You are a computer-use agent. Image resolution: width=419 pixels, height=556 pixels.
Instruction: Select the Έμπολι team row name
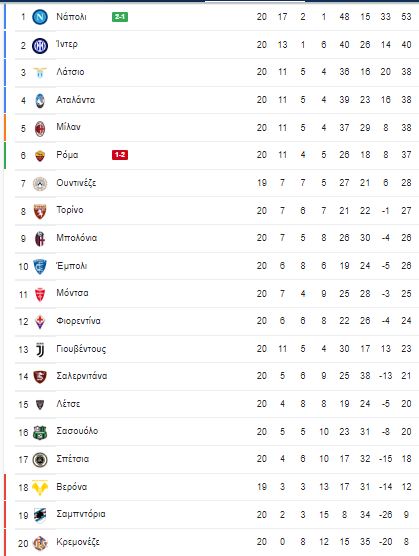(72, 266)
